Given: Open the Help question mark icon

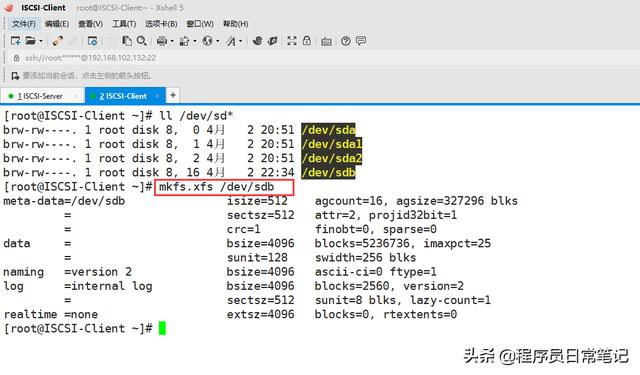Looking at the screenshot, I should click(346, 41).
